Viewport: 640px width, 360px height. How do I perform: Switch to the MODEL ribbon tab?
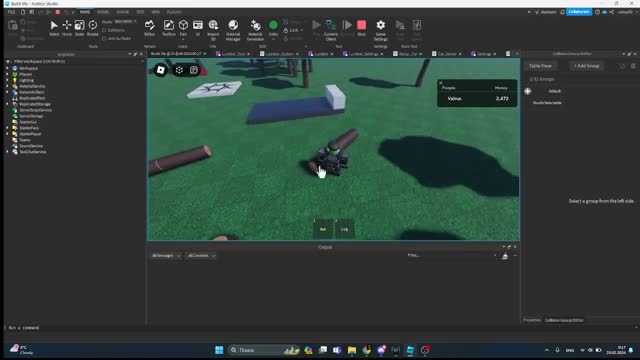click(103, 12)
